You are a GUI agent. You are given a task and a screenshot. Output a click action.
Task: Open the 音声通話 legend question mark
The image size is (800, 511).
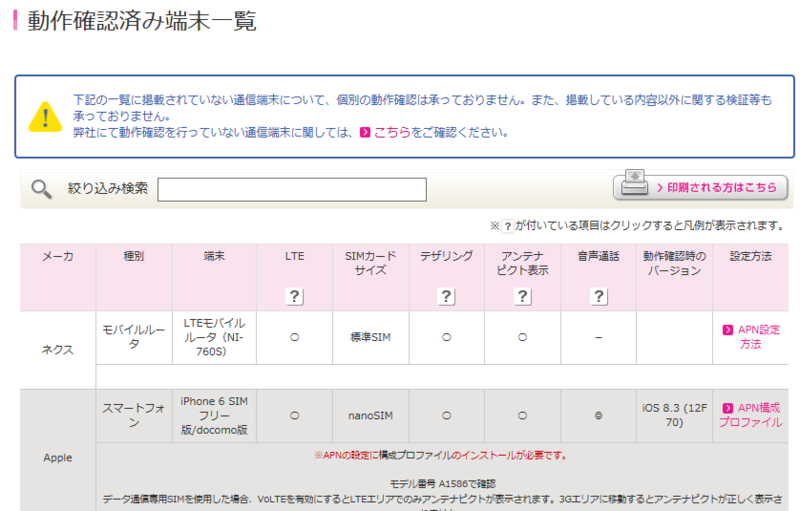point(599,296)
